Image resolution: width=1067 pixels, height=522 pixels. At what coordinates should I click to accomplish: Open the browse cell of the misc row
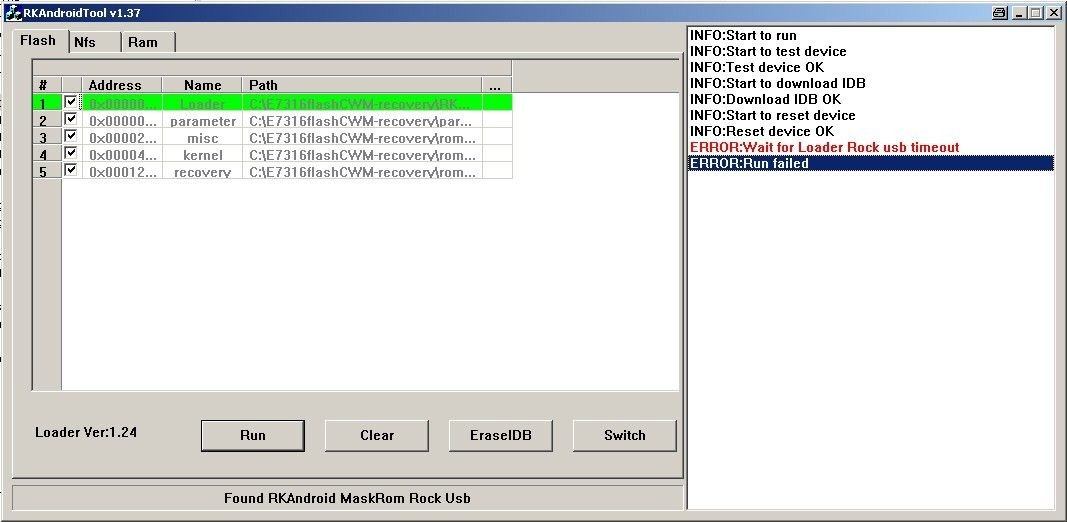click(x=497, y=137)
